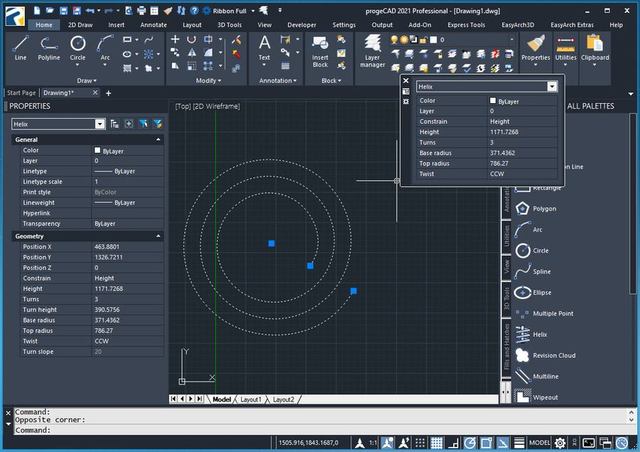Choose the Polyline tool in ribbon
The height and width of the screenshot is (452, 640).
tap(48, 47)
